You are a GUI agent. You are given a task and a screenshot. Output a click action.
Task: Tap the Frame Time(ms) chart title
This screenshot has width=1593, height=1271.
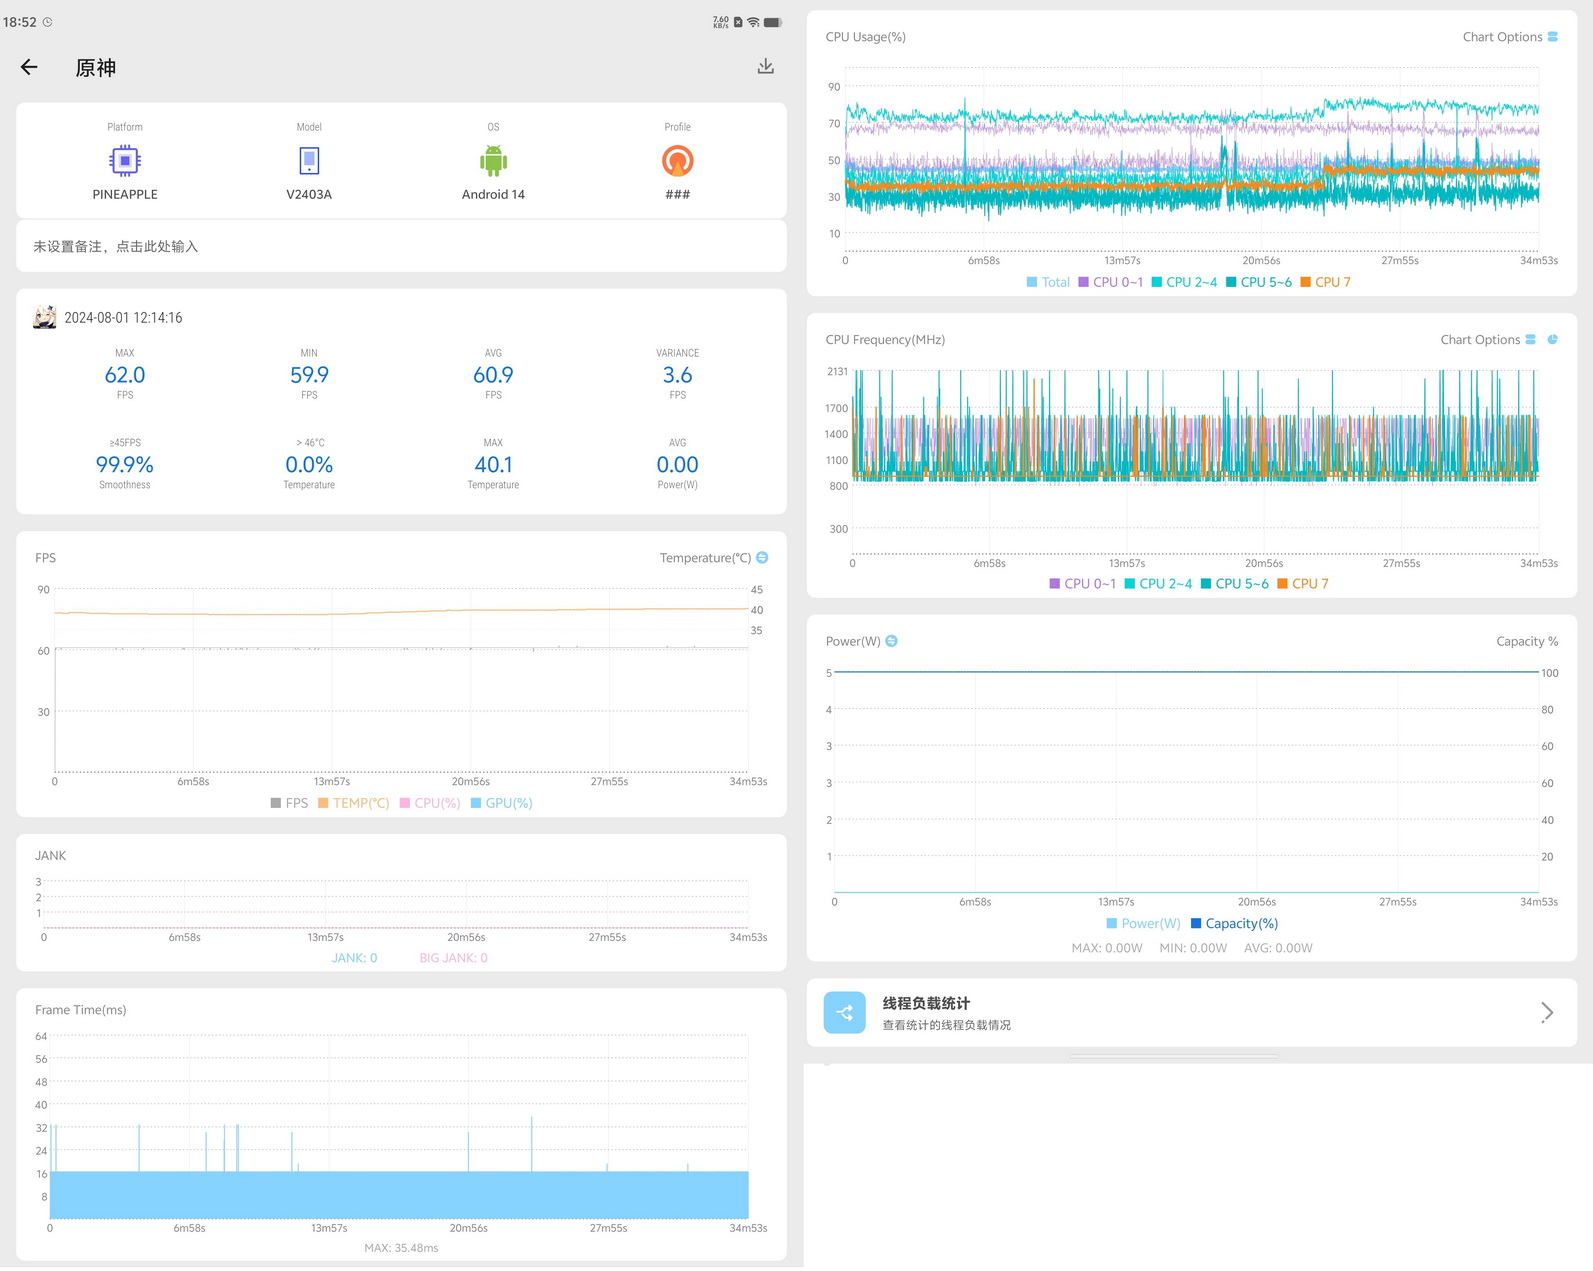(x=81, y=1010)
